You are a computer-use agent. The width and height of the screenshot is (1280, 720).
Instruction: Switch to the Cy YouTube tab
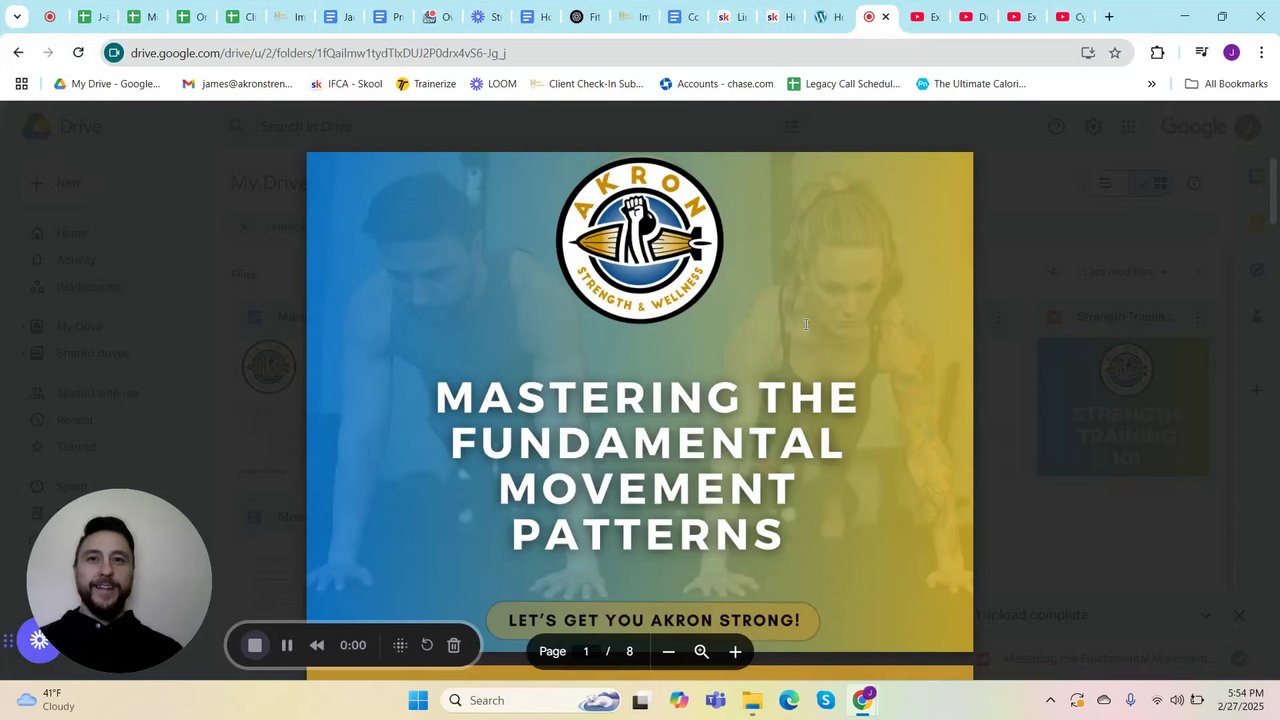click(1071, 17)
